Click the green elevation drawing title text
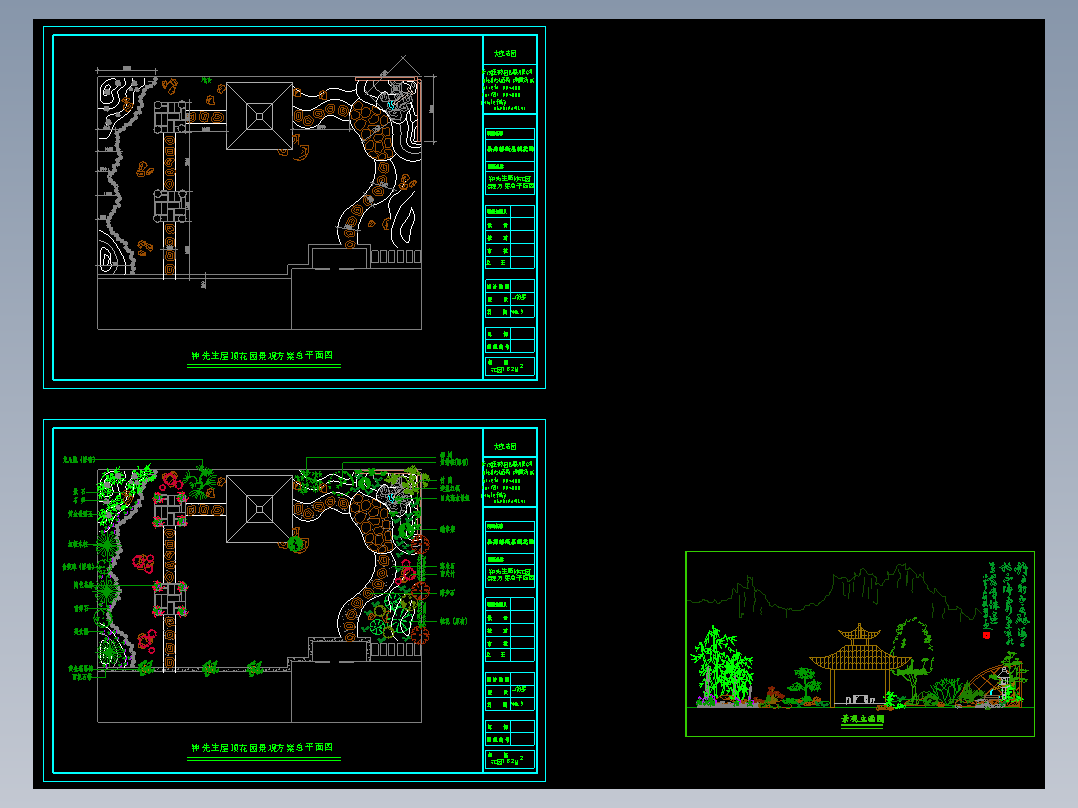This screenshot has height=808, width=1078. (862, 719)
